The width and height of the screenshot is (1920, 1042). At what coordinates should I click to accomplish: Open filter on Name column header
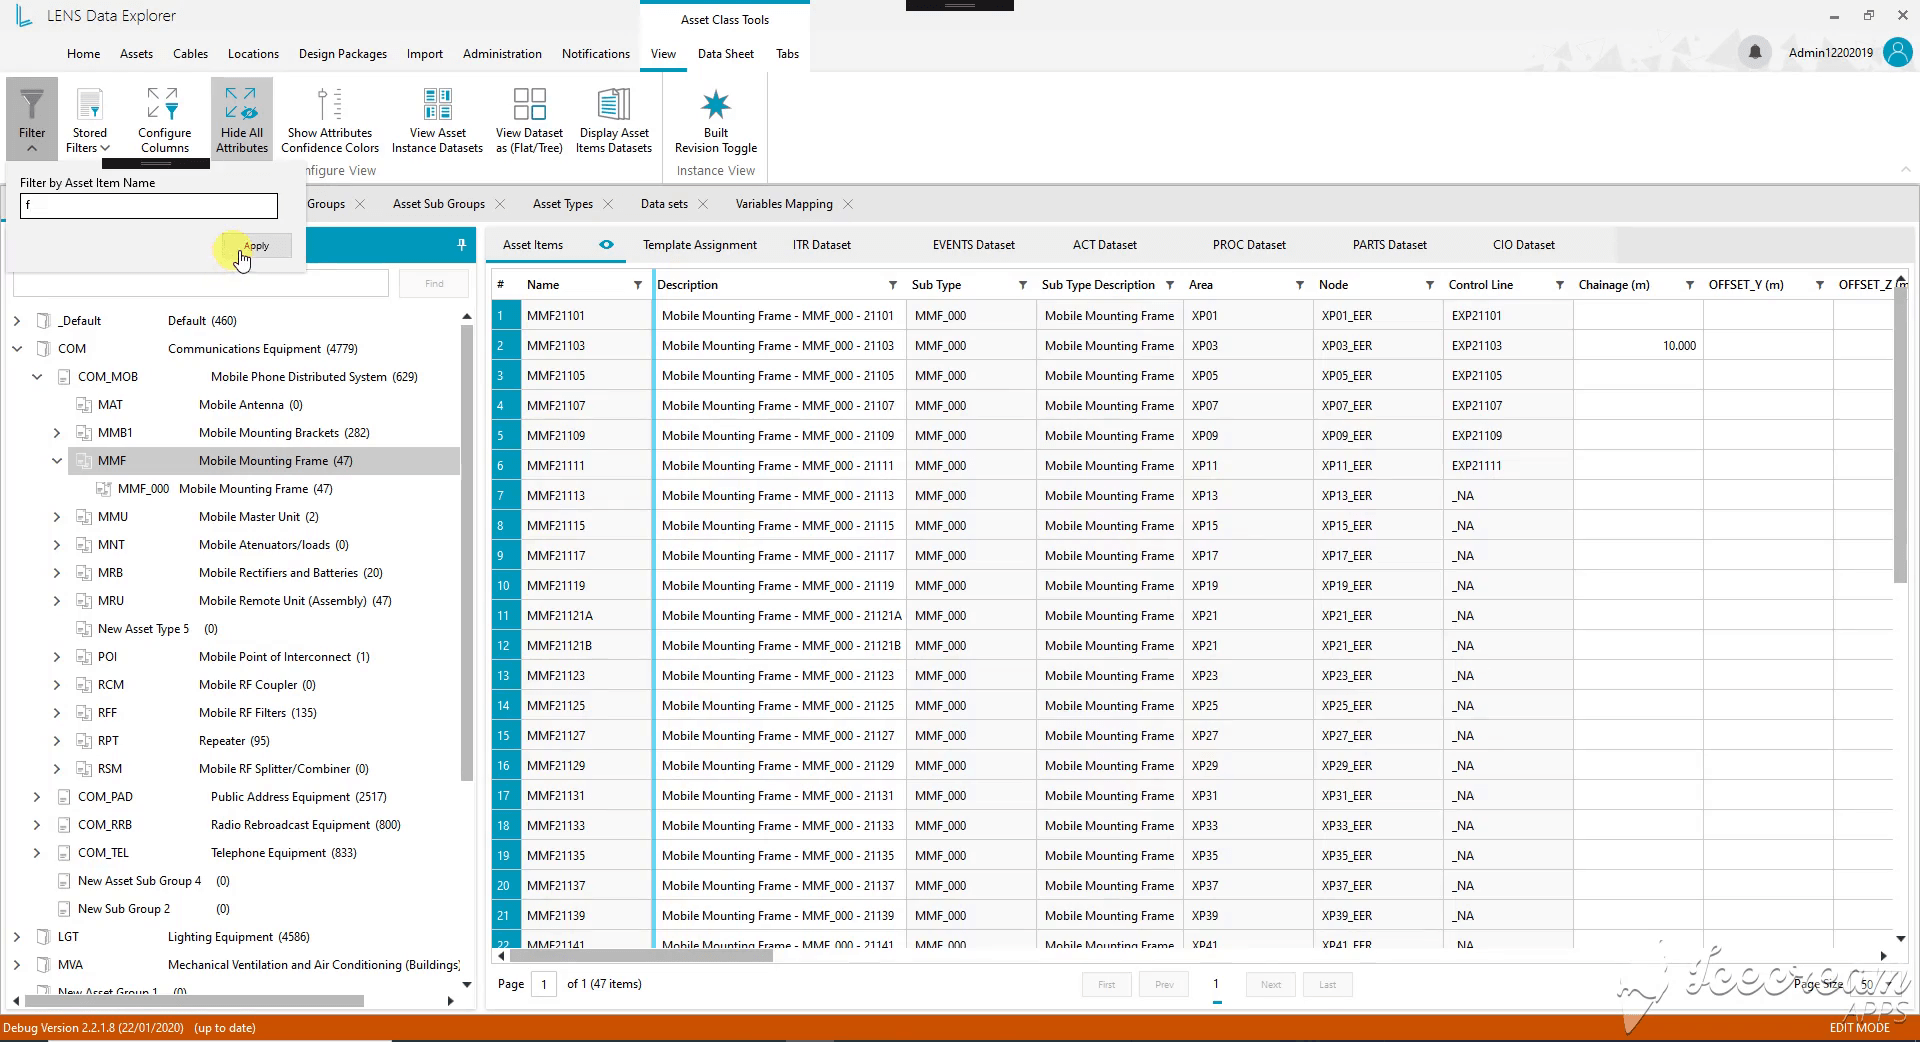[638, 285]
